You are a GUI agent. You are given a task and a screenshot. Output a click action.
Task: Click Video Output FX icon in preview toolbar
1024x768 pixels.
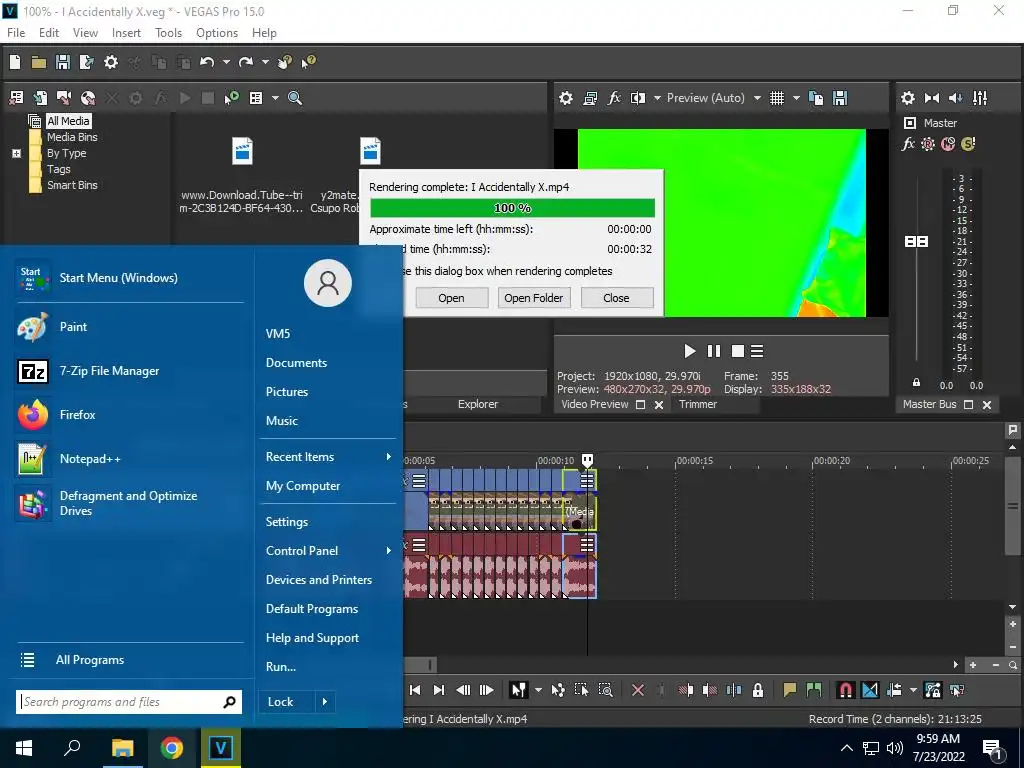614,98
